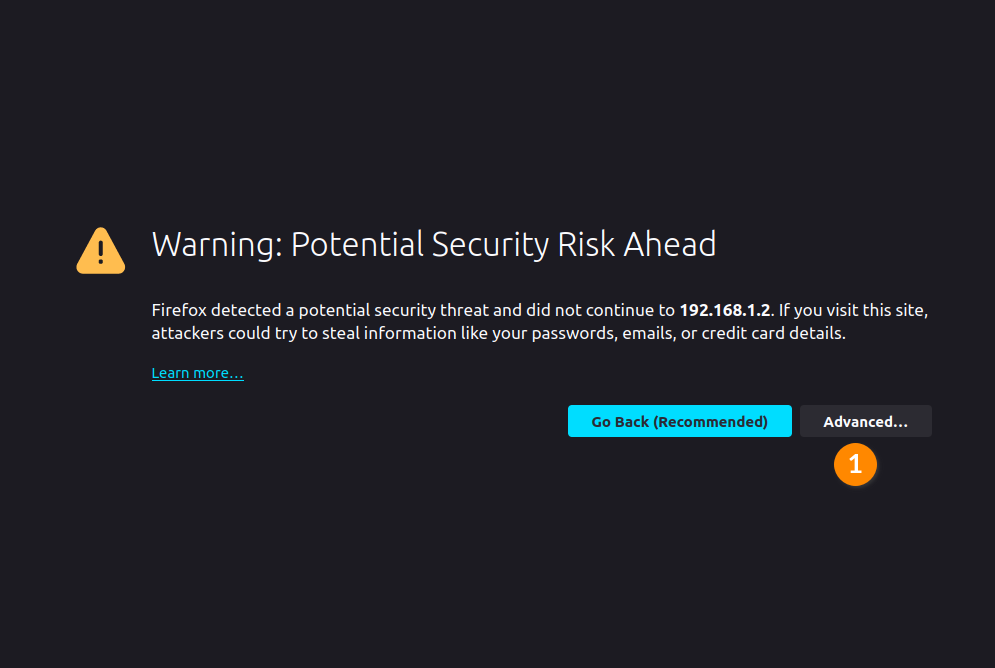Click the word "Security" in the heading
The width and height of the screenshot is (995, 668).
(490, 245)
